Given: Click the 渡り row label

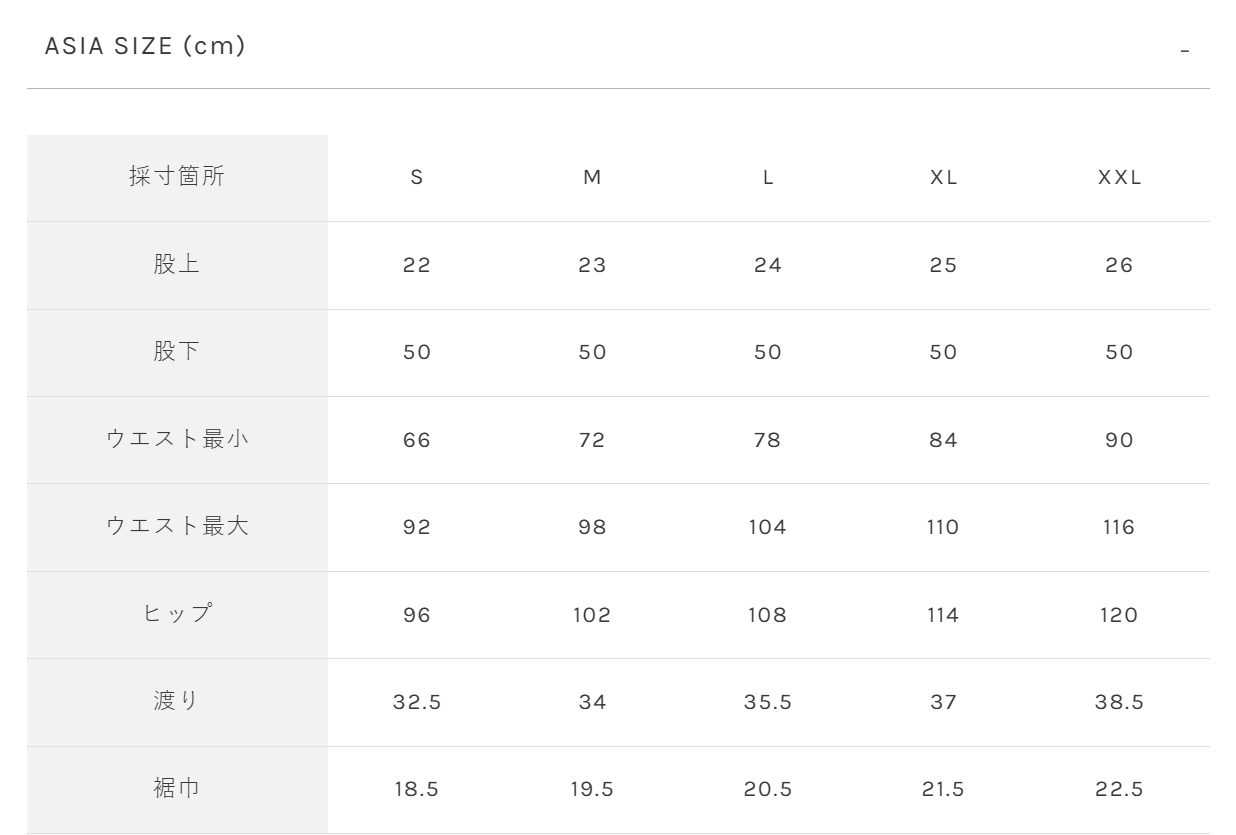Looking at the screenshot, I should (x=177, y=702).
